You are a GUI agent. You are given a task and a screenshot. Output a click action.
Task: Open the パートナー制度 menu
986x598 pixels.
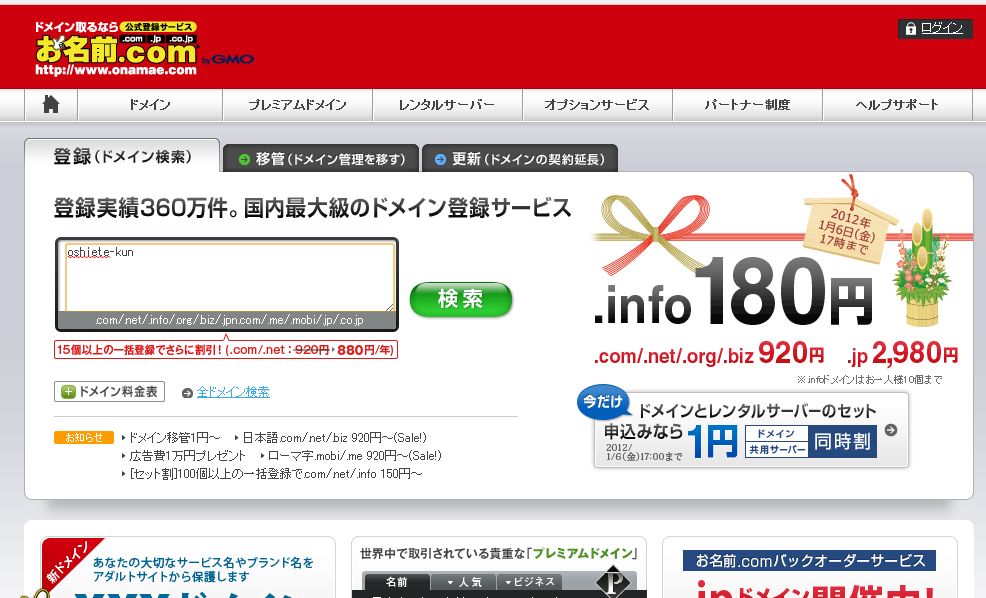point(748,104)
